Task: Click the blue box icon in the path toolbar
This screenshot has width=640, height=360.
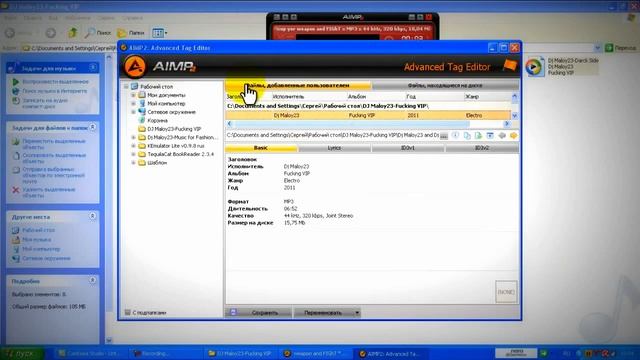Action: click(490, 136)
